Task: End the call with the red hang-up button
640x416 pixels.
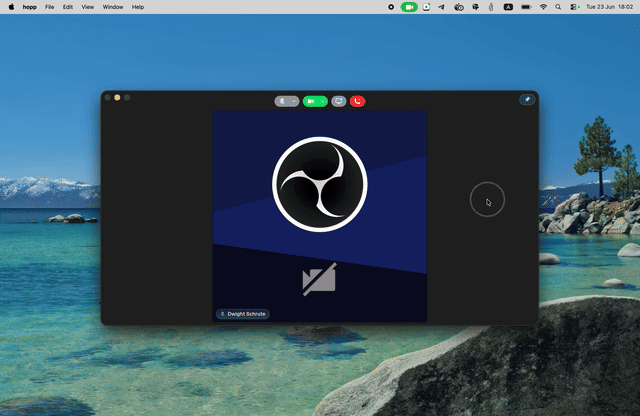Action: pos(358,101)
